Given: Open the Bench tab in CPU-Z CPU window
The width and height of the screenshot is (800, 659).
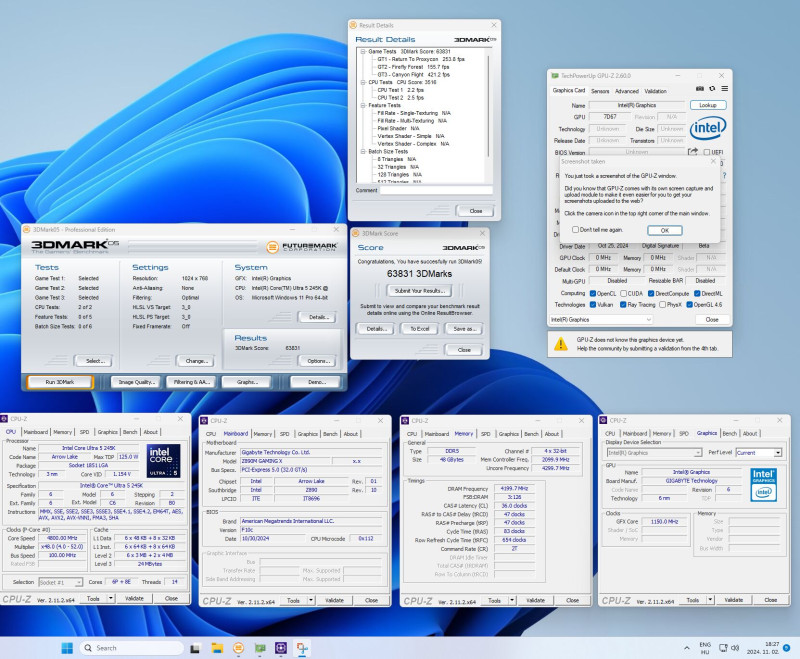Looking at the screenshot, I should point(130,432).
